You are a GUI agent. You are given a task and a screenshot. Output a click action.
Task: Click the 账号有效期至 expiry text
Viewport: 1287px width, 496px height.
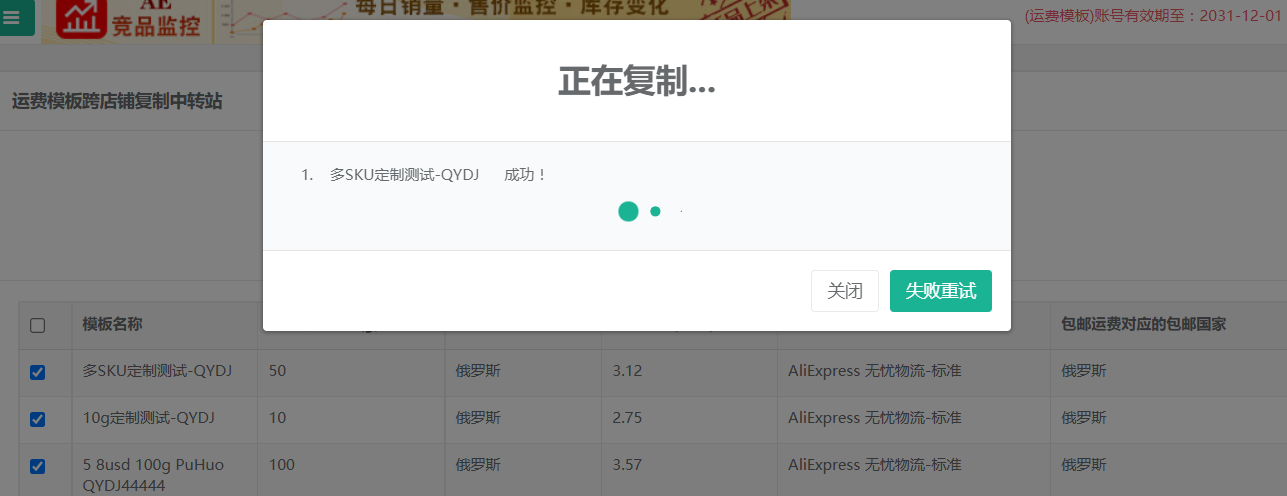tap(1153, 16)
